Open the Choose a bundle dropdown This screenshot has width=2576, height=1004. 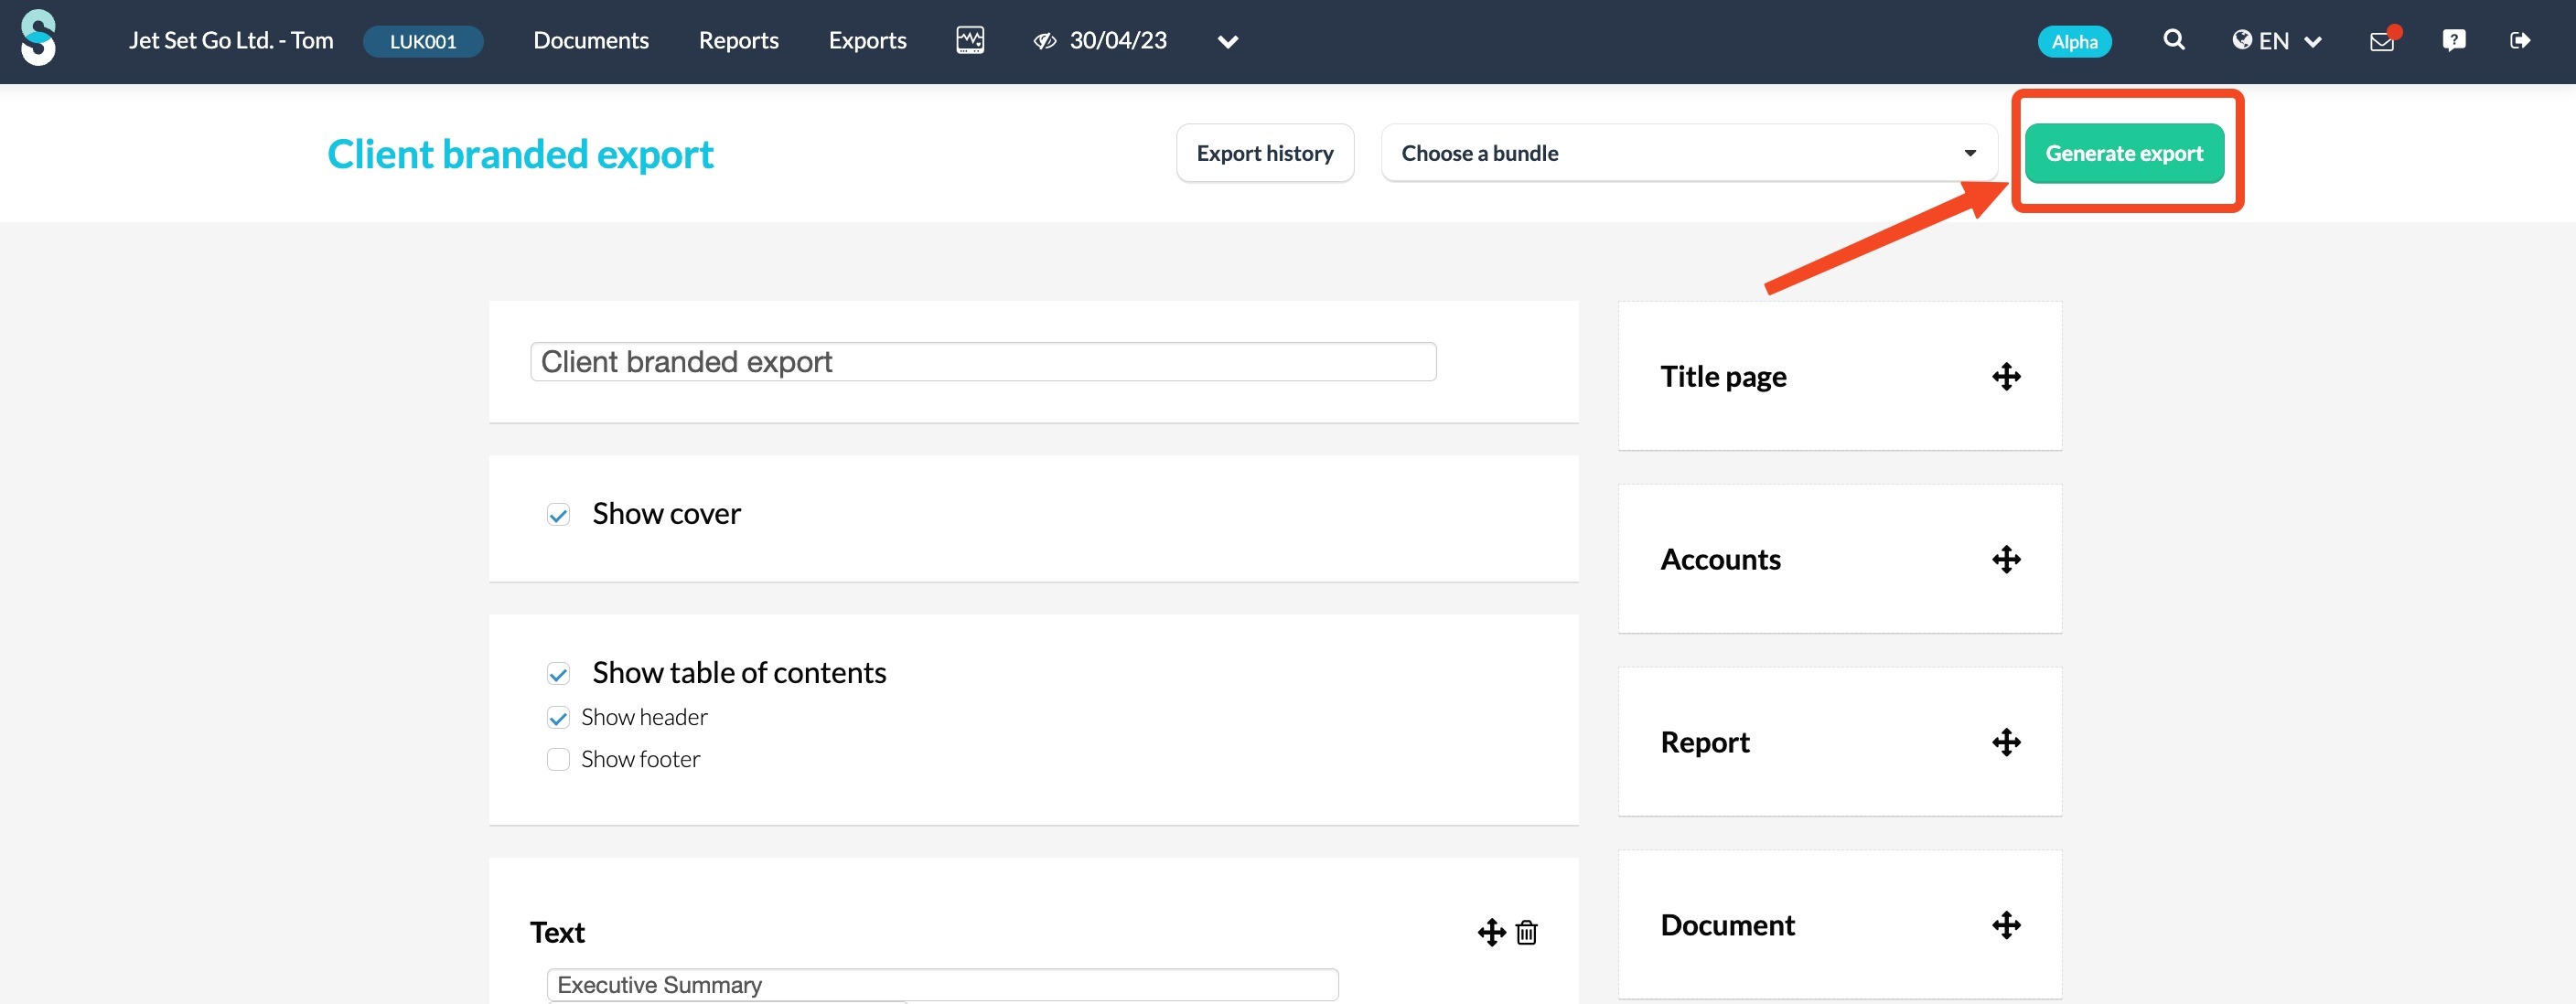click(1688, 153)
